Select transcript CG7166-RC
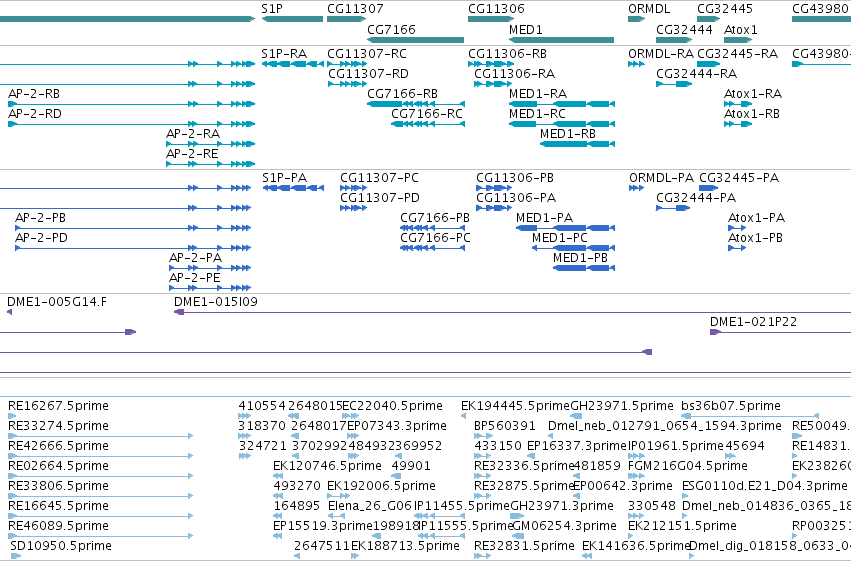This screenshot has height=561, width=851. [427, 113]
